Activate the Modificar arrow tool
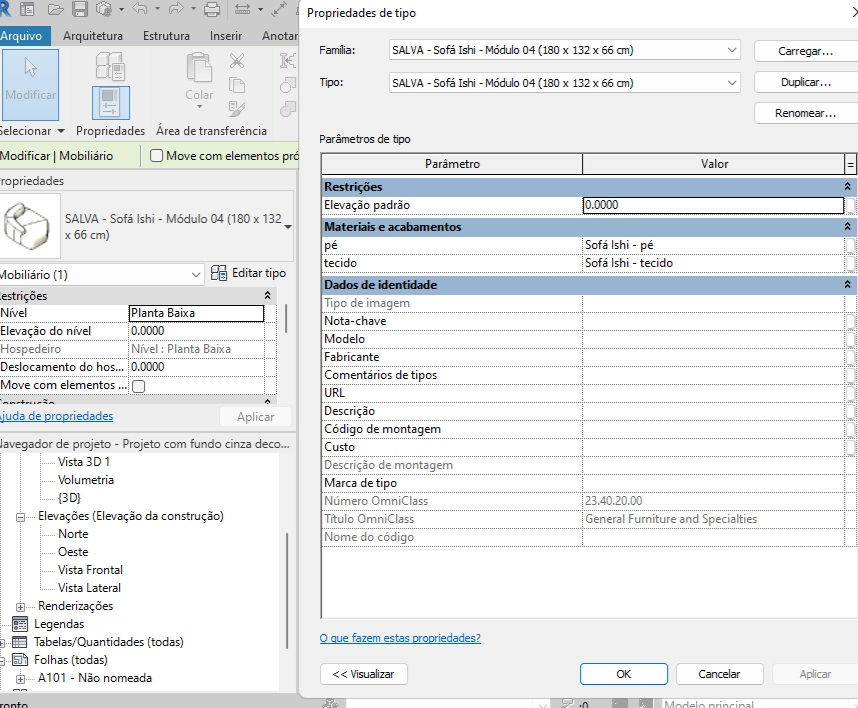 (31, 84)
